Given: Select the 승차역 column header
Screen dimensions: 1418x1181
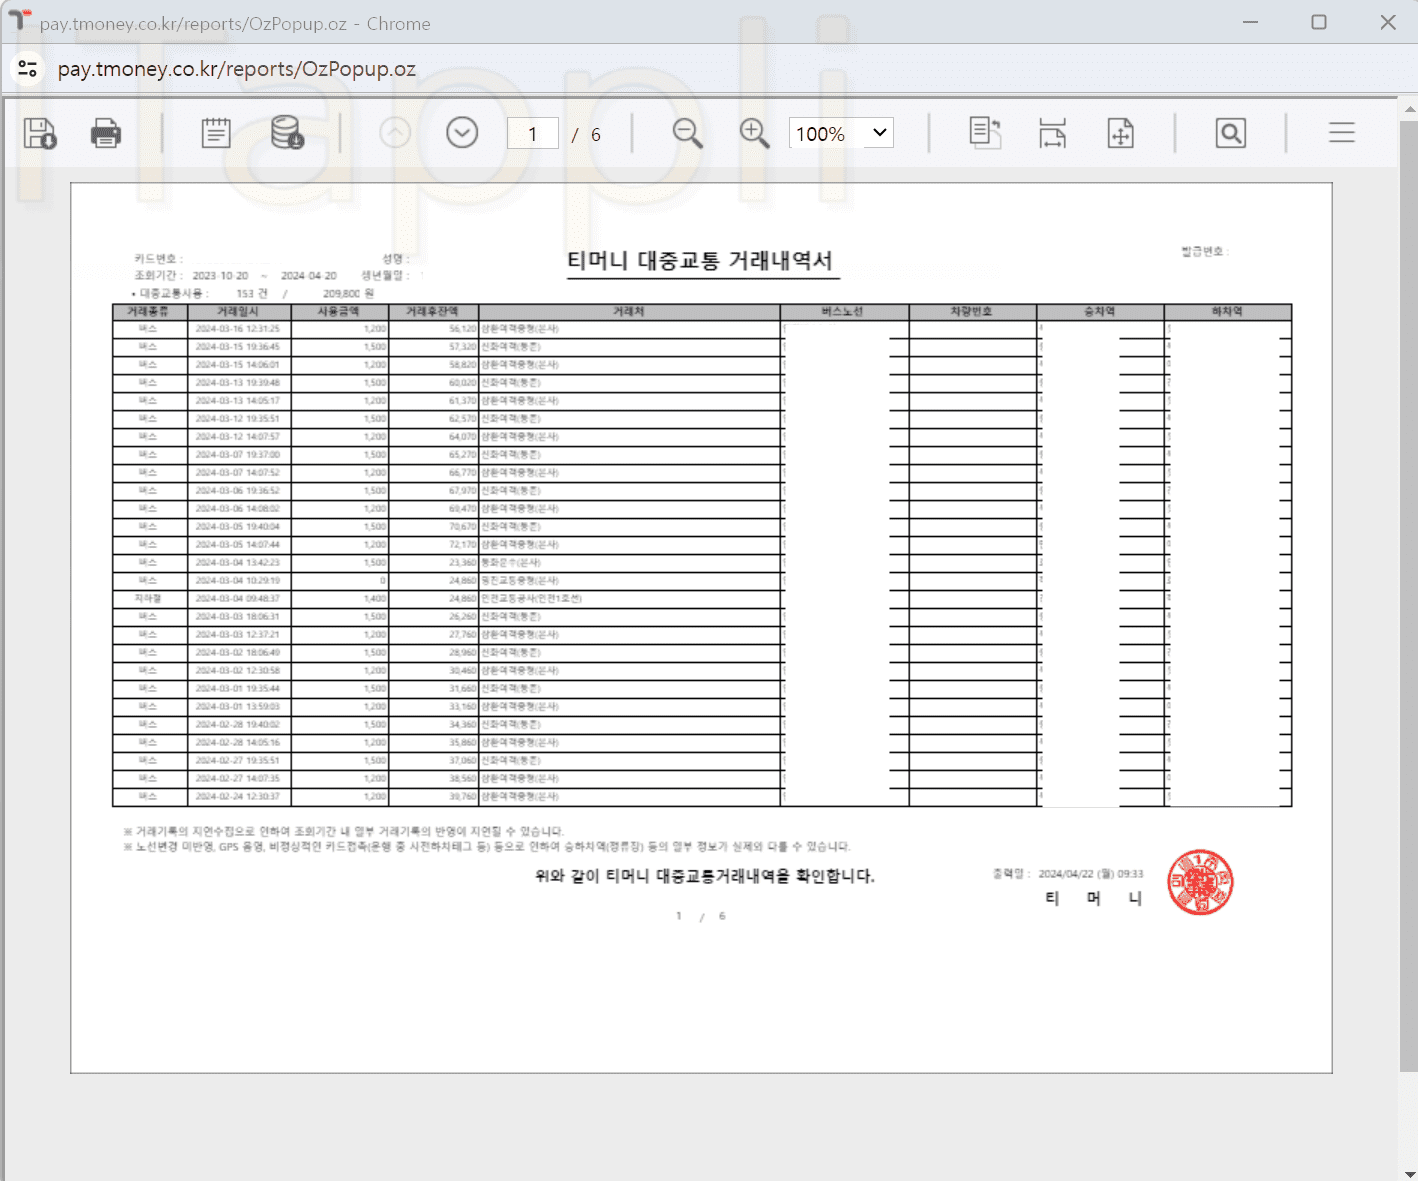Looking at the screenshot, I should 1100,312.
